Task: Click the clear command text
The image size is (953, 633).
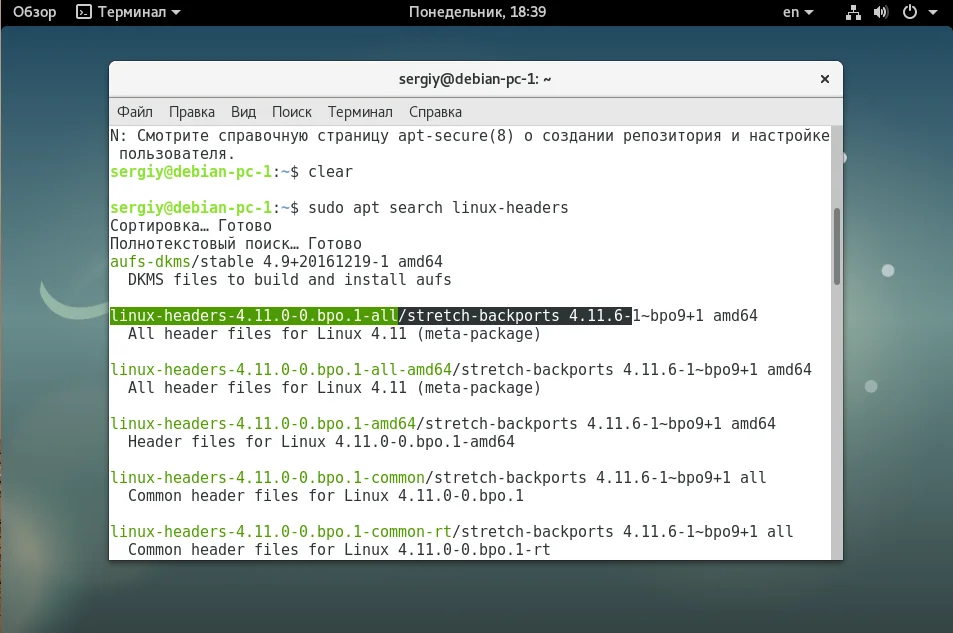Action: (x=330, y=172)
